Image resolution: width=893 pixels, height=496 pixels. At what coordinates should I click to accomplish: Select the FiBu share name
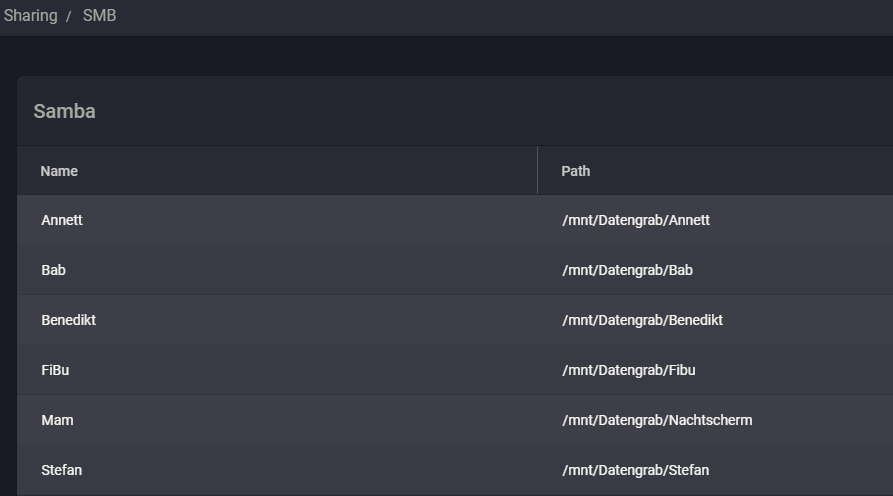tap(55, 370)
